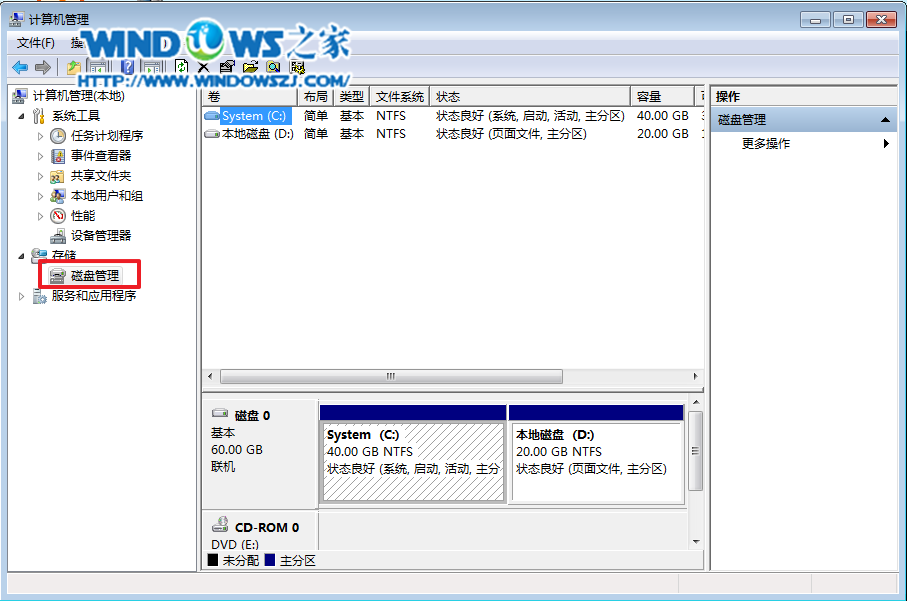This screenshot has height=601, width=907.
Task: Click the black X delete toolbar icon
Action: click(x=204, y=67)
